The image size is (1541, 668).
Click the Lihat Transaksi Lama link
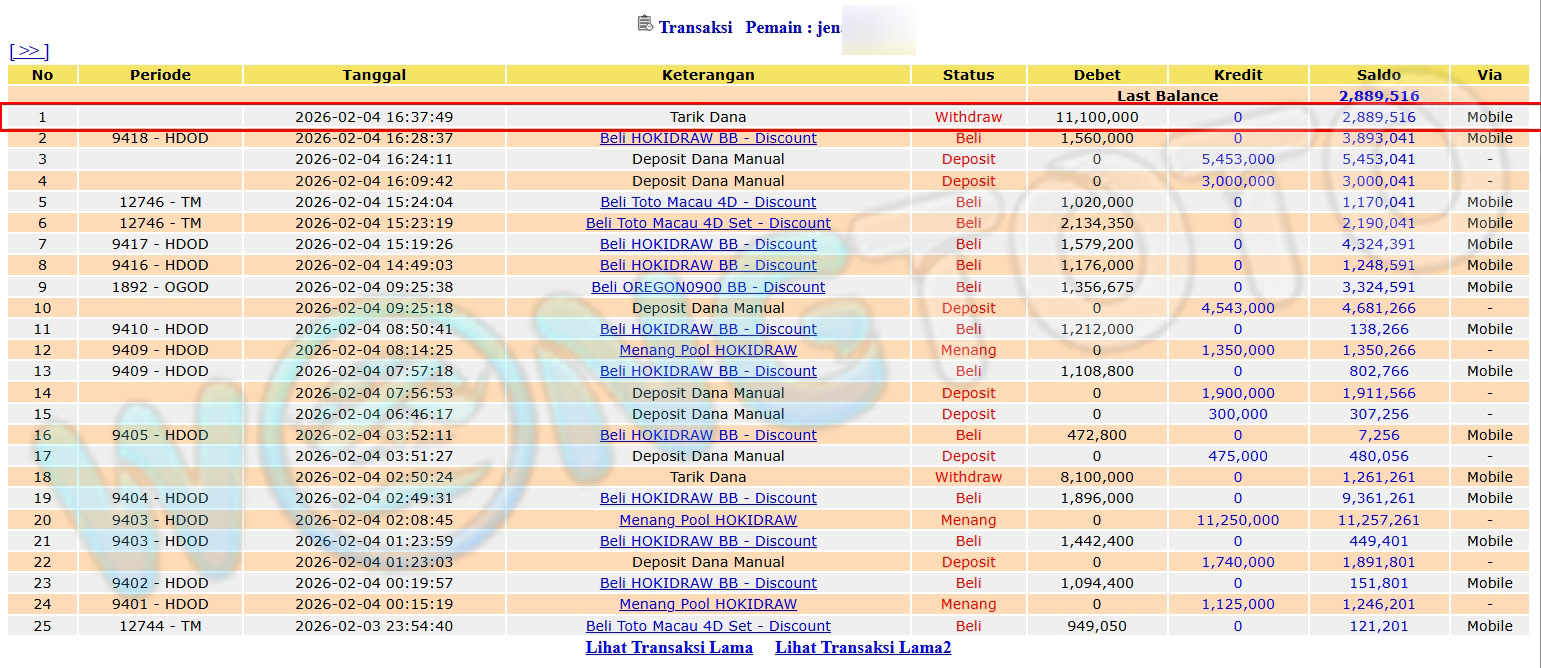(x=669, y=648)
